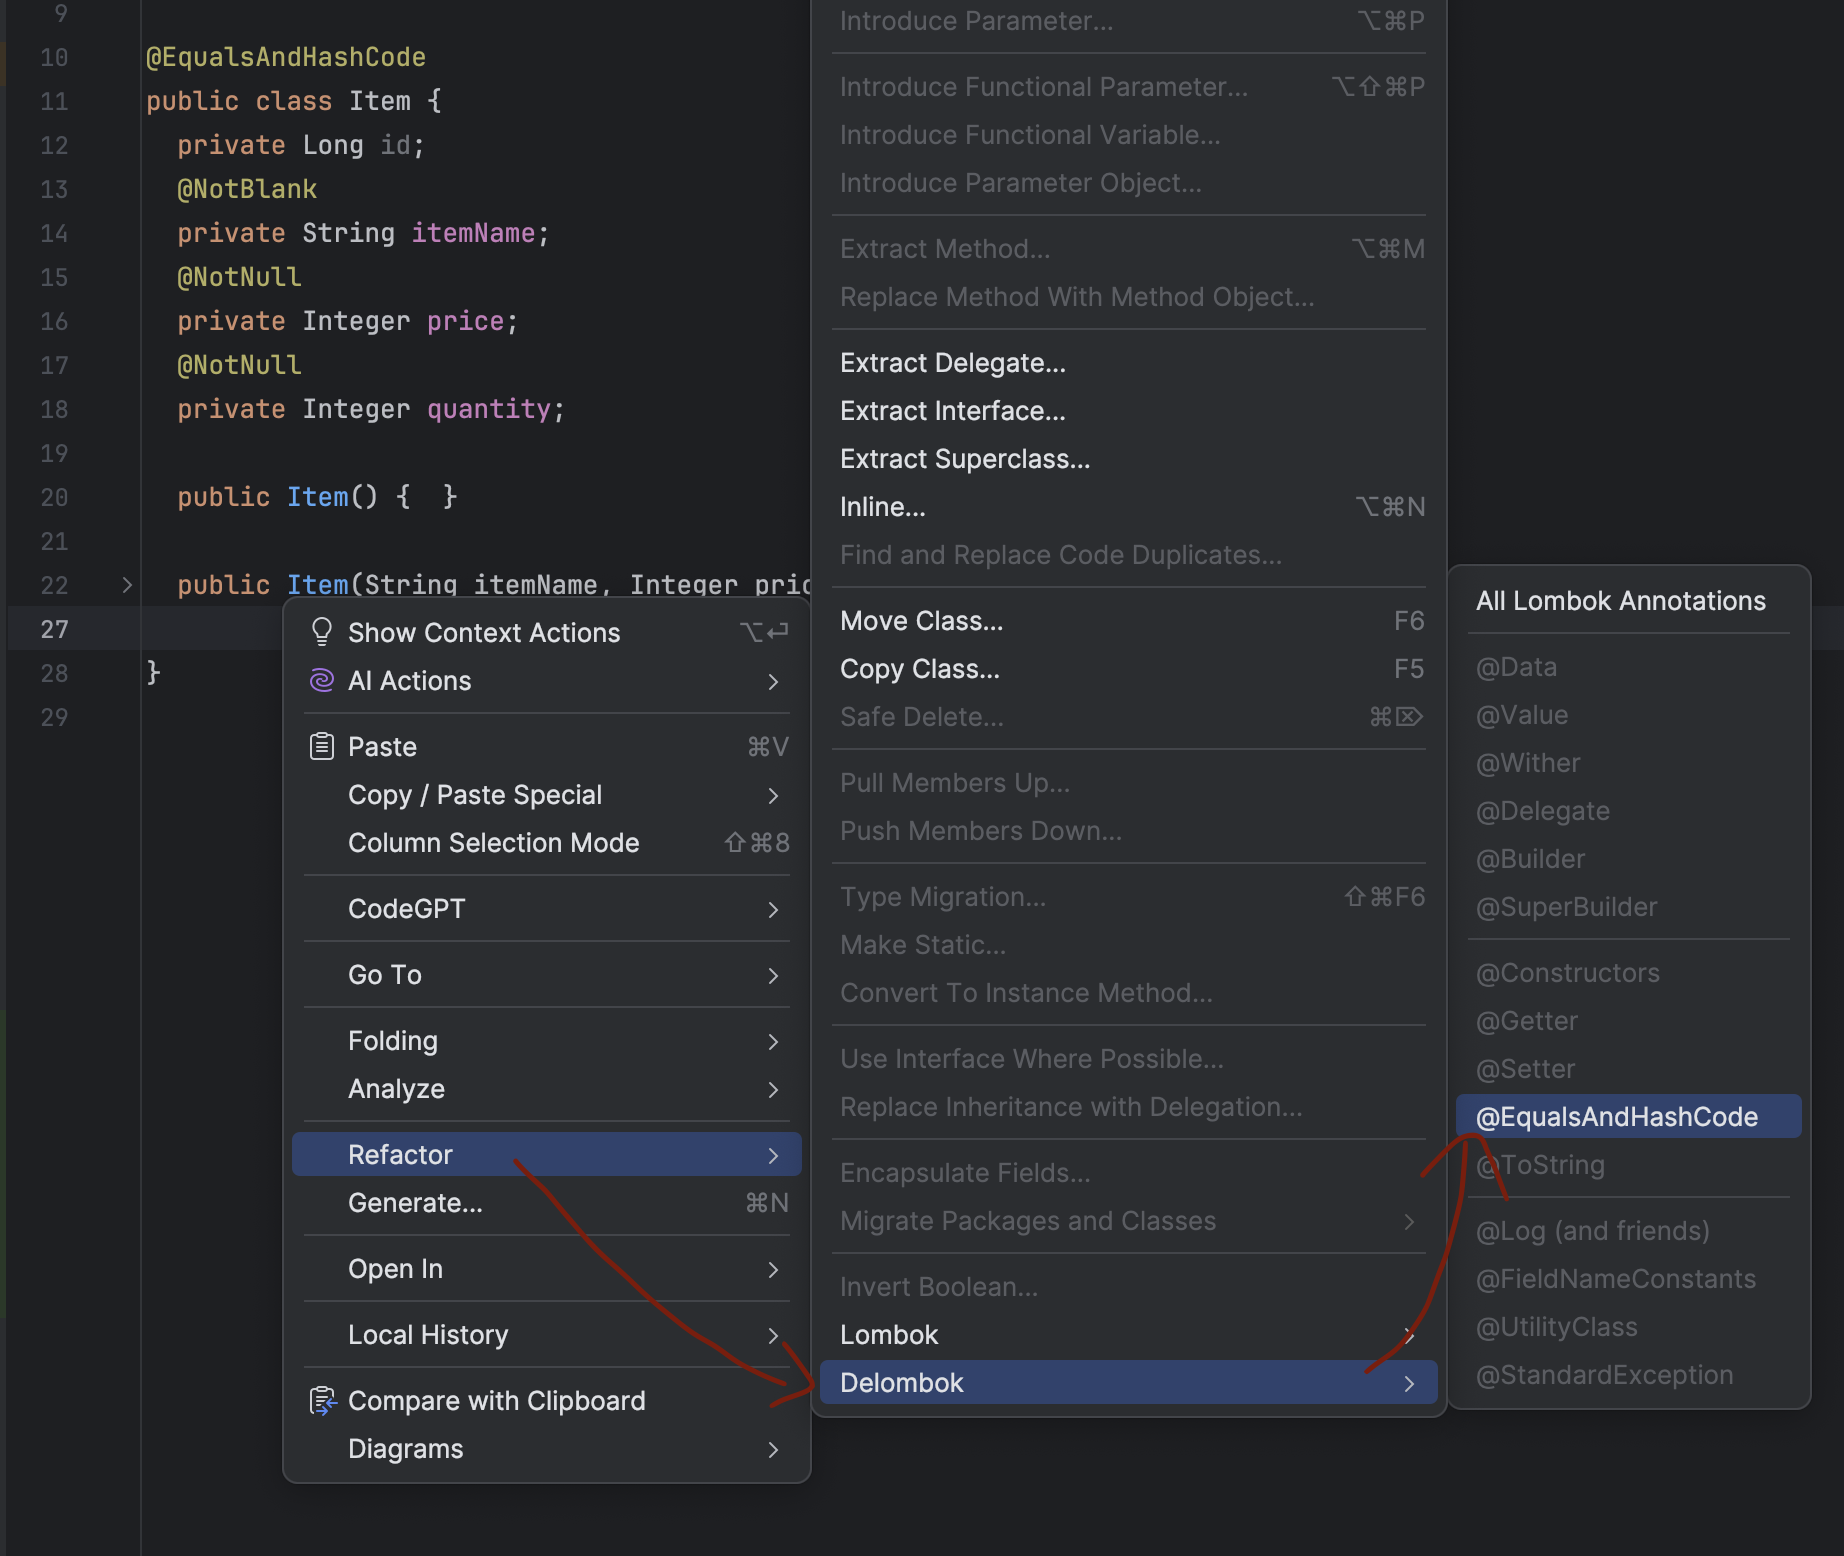Viewport: 1844px width, 1556px height.
Task: Click the Paste clipboard icon
Action: (x=321, y=746)
